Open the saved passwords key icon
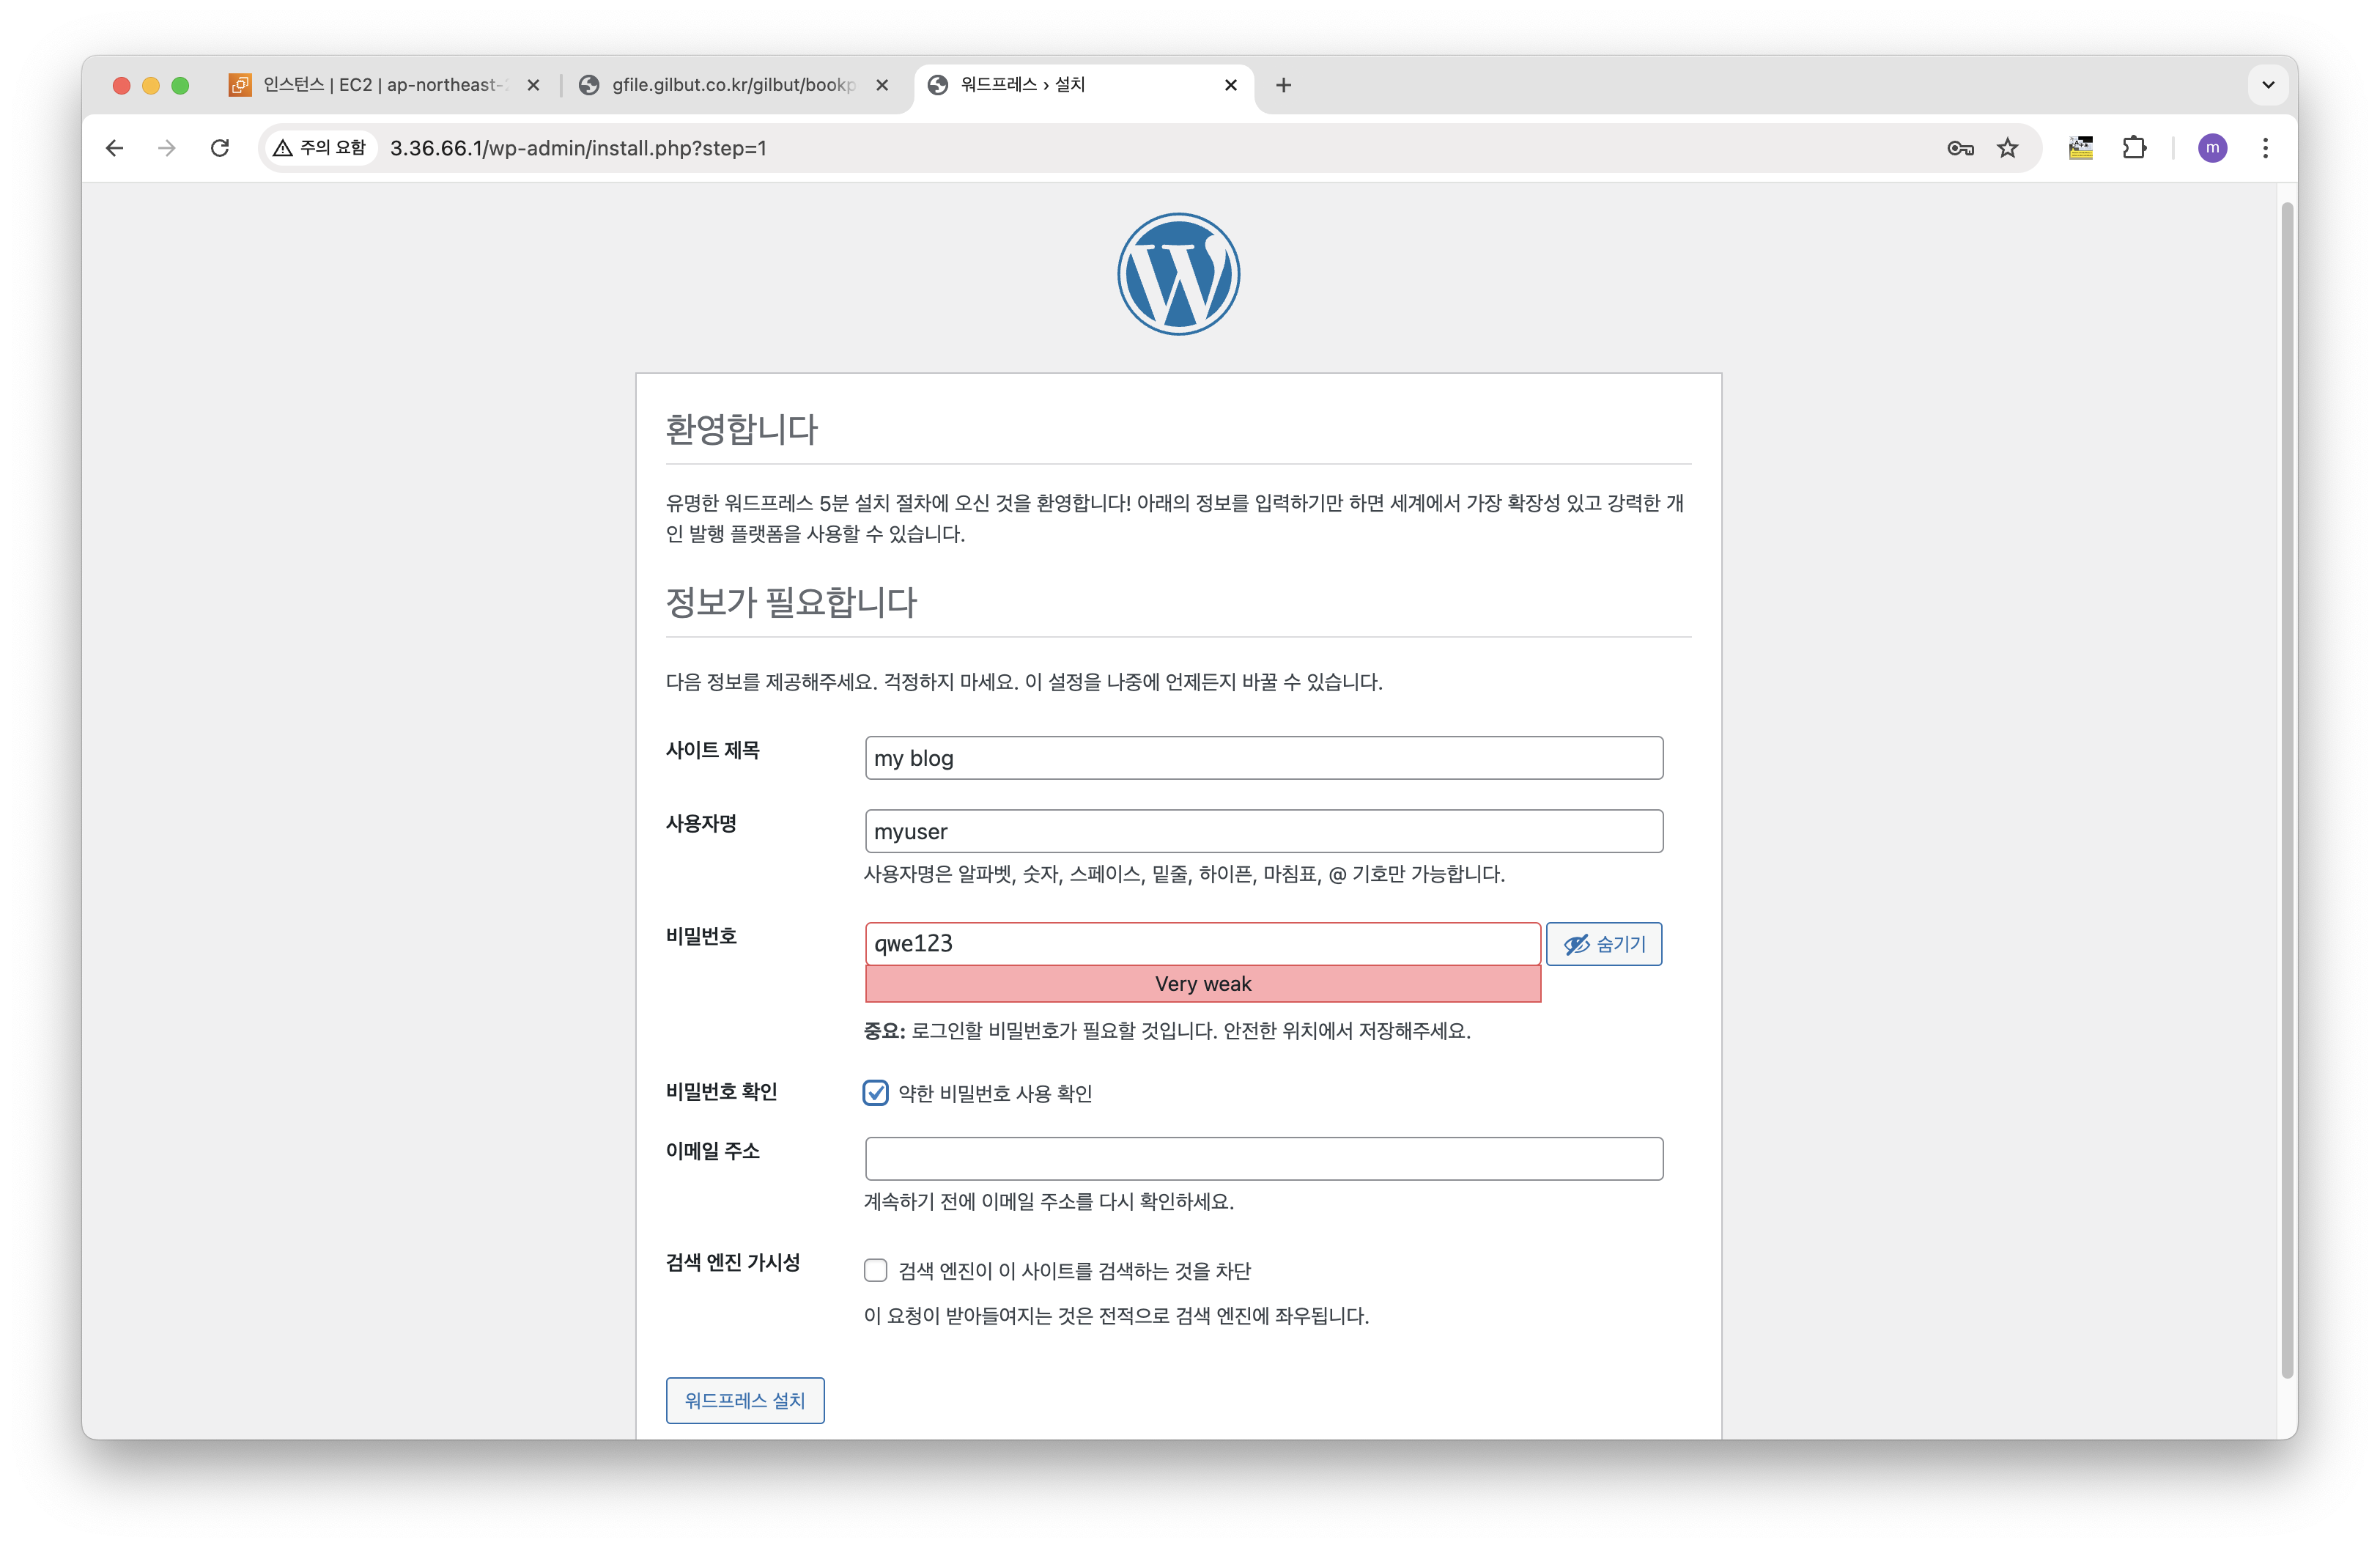The height and width of the screenshot is (1548, 2380). 1960,148
